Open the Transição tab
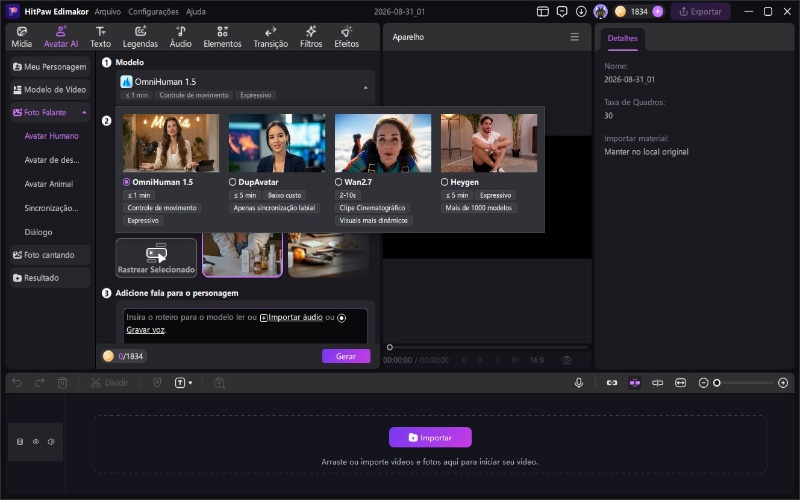The width and height of the screenshot is (800, 500). point(271,37)
